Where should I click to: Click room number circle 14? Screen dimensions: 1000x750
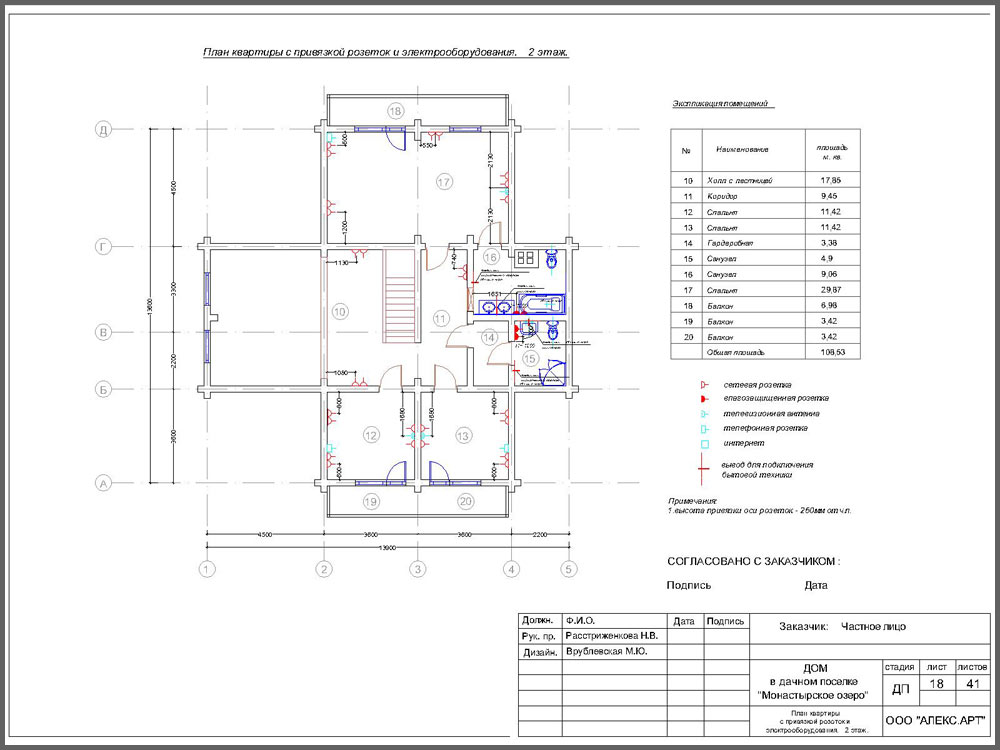(x=489, y=337)
